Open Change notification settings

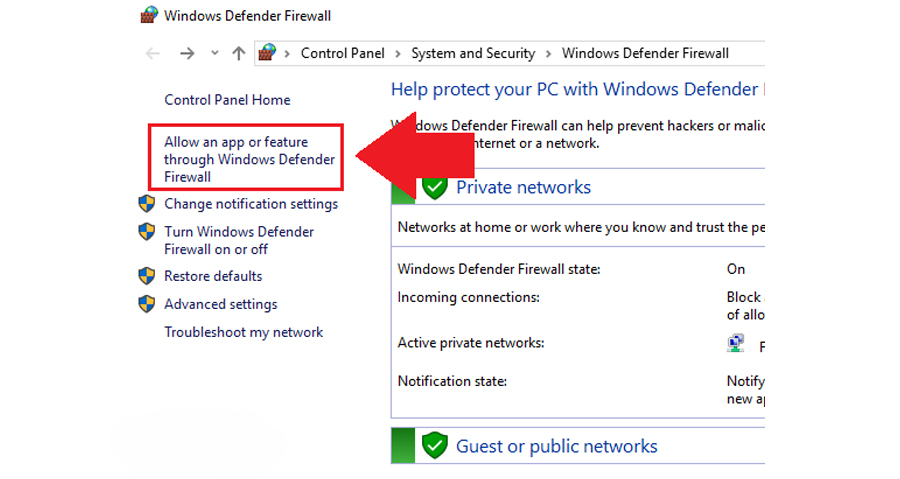251,204
